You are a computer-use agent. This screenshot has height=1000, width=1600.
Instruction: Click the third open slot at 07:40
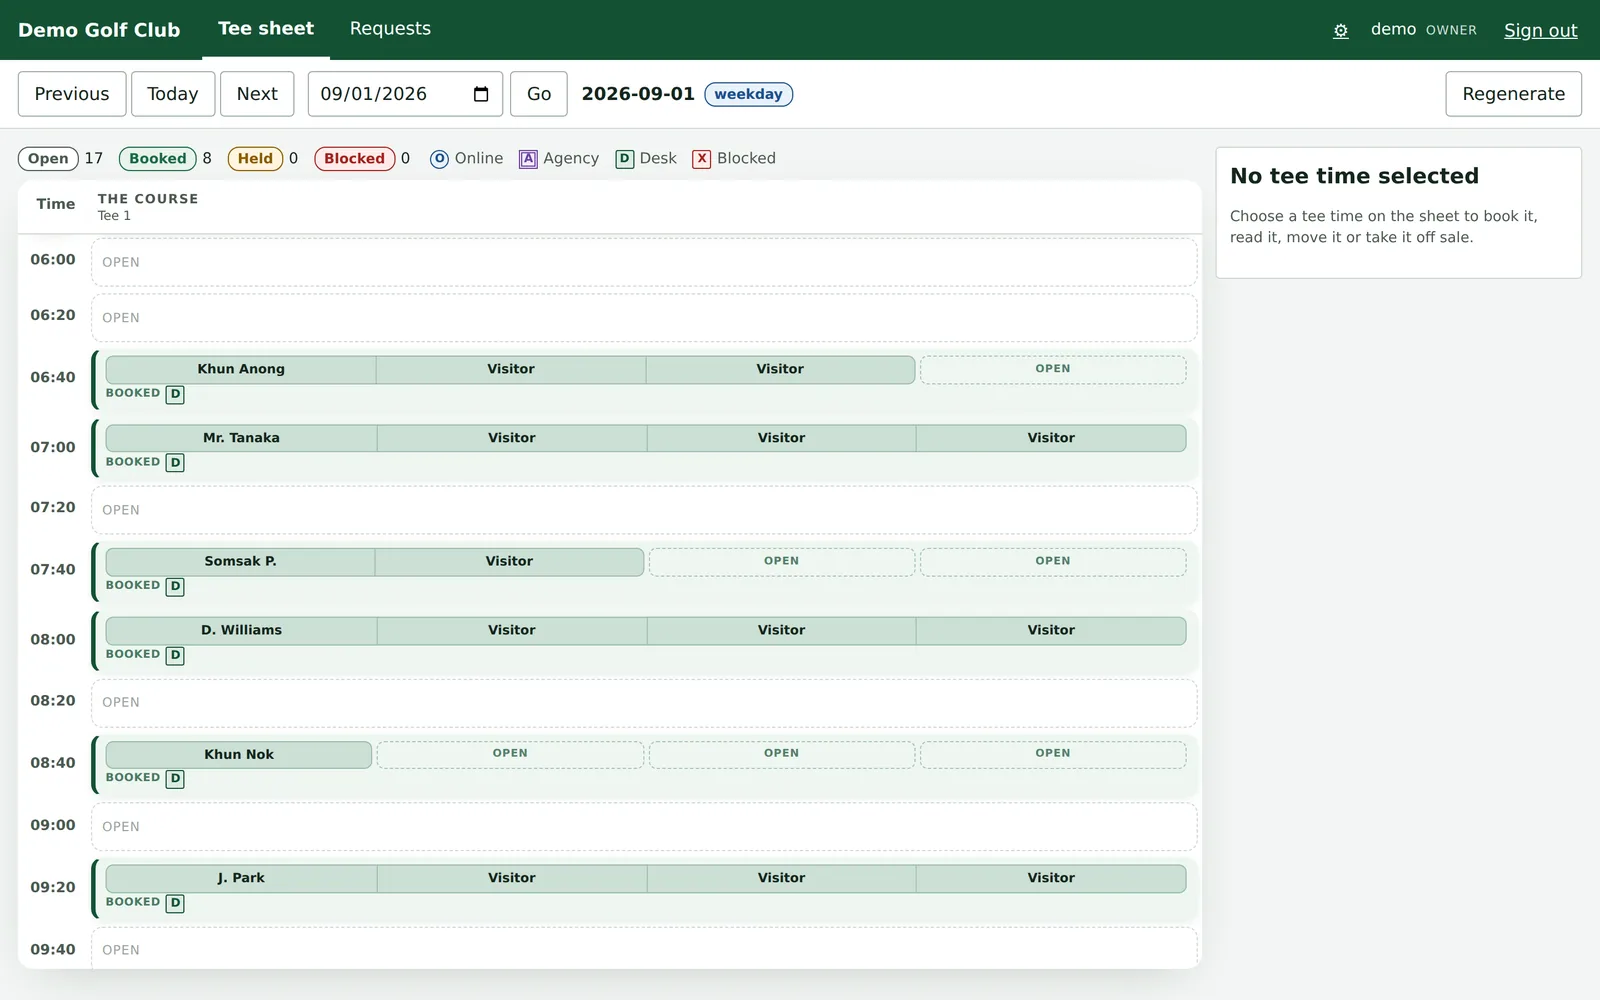tap(782, 562)
